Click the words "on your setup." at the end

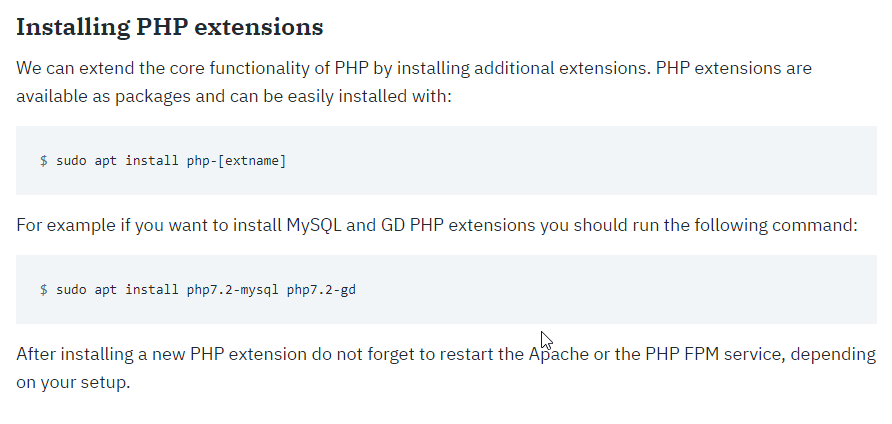click(73, 383)
